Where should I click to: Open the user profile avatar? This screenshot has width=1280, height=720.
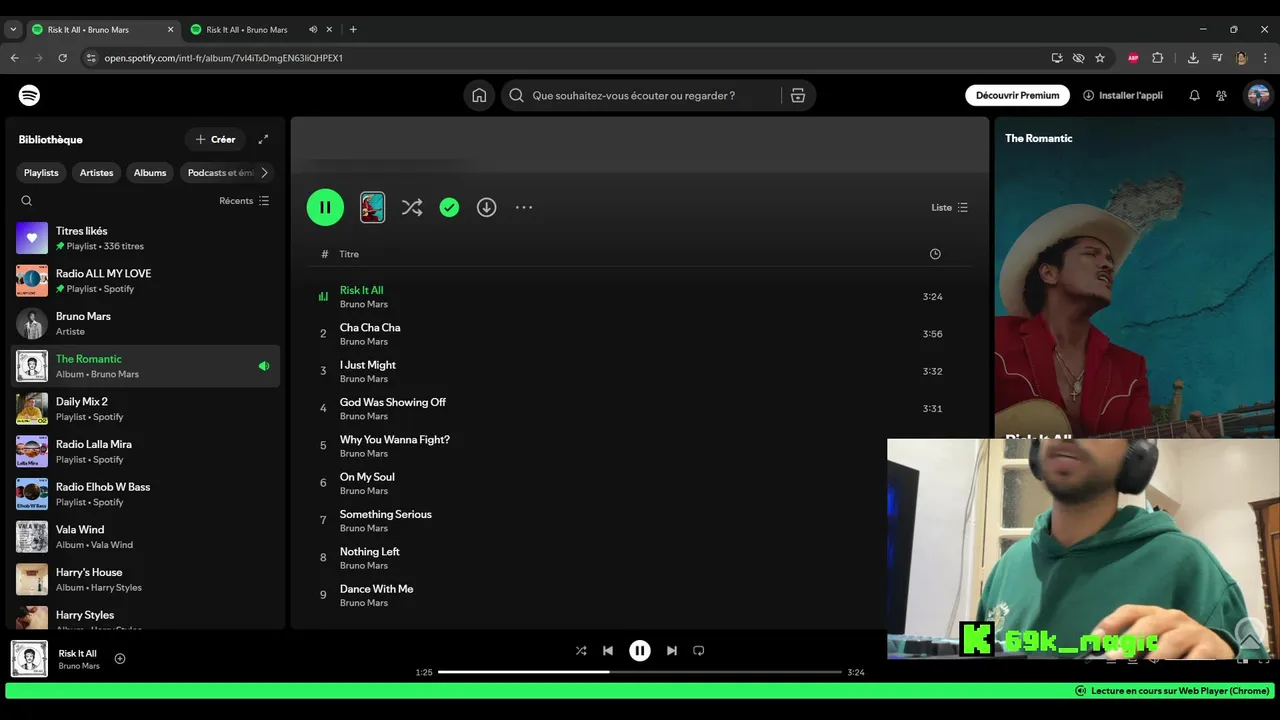(1258, 96)
